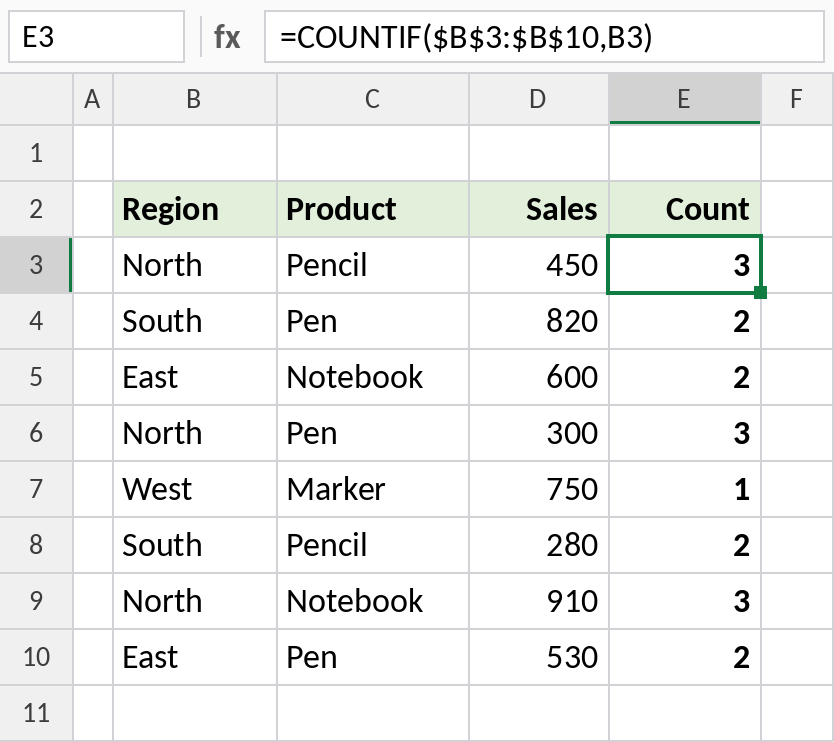
Task: Click count value 2 in row 10
Action: (685, 657)
